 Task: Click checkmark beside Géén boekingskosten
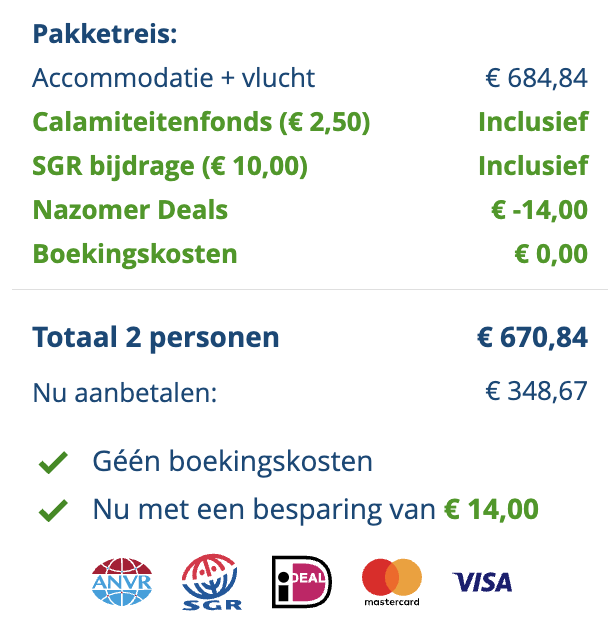(x=53, y=463)
